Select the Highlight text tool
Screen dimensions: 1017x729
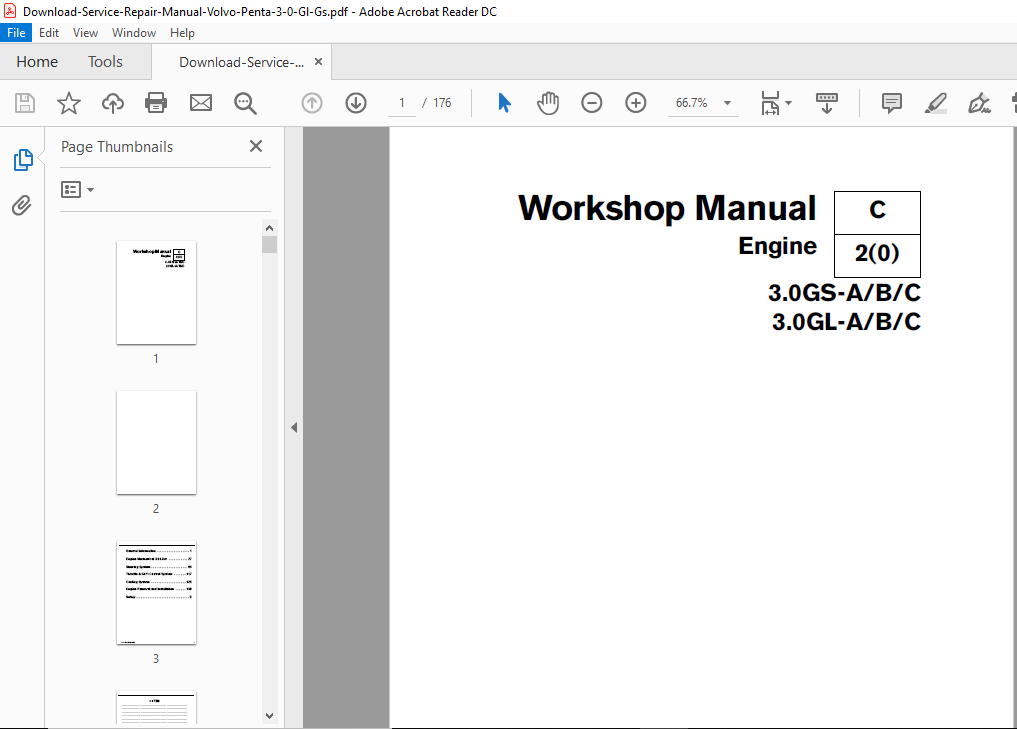point(935,103)
